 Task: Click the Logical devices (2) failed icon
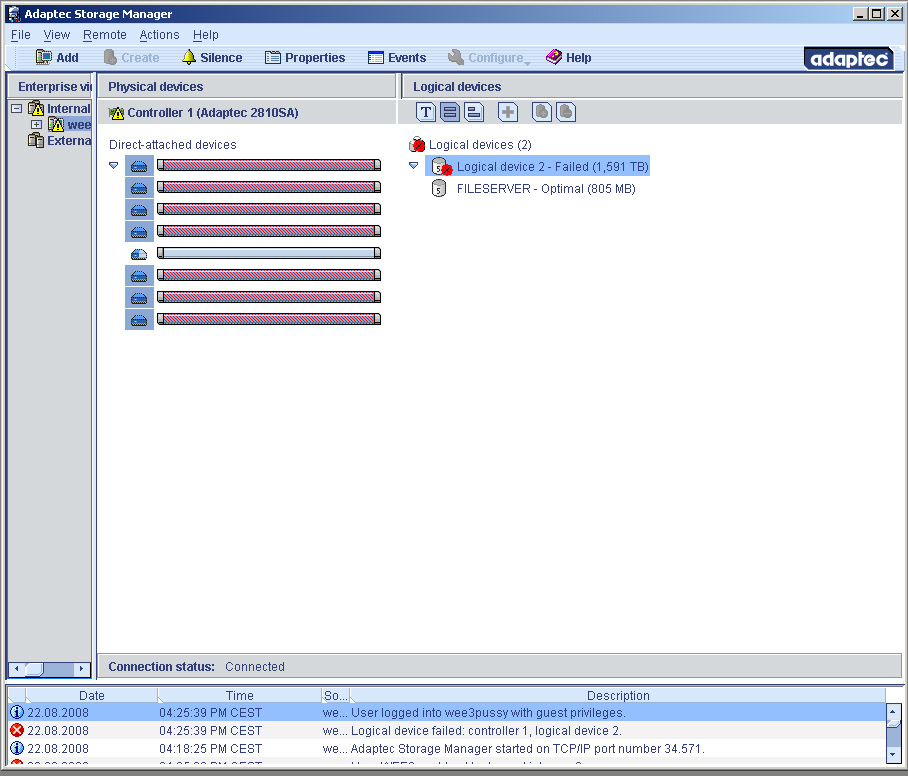pos(417,144)
